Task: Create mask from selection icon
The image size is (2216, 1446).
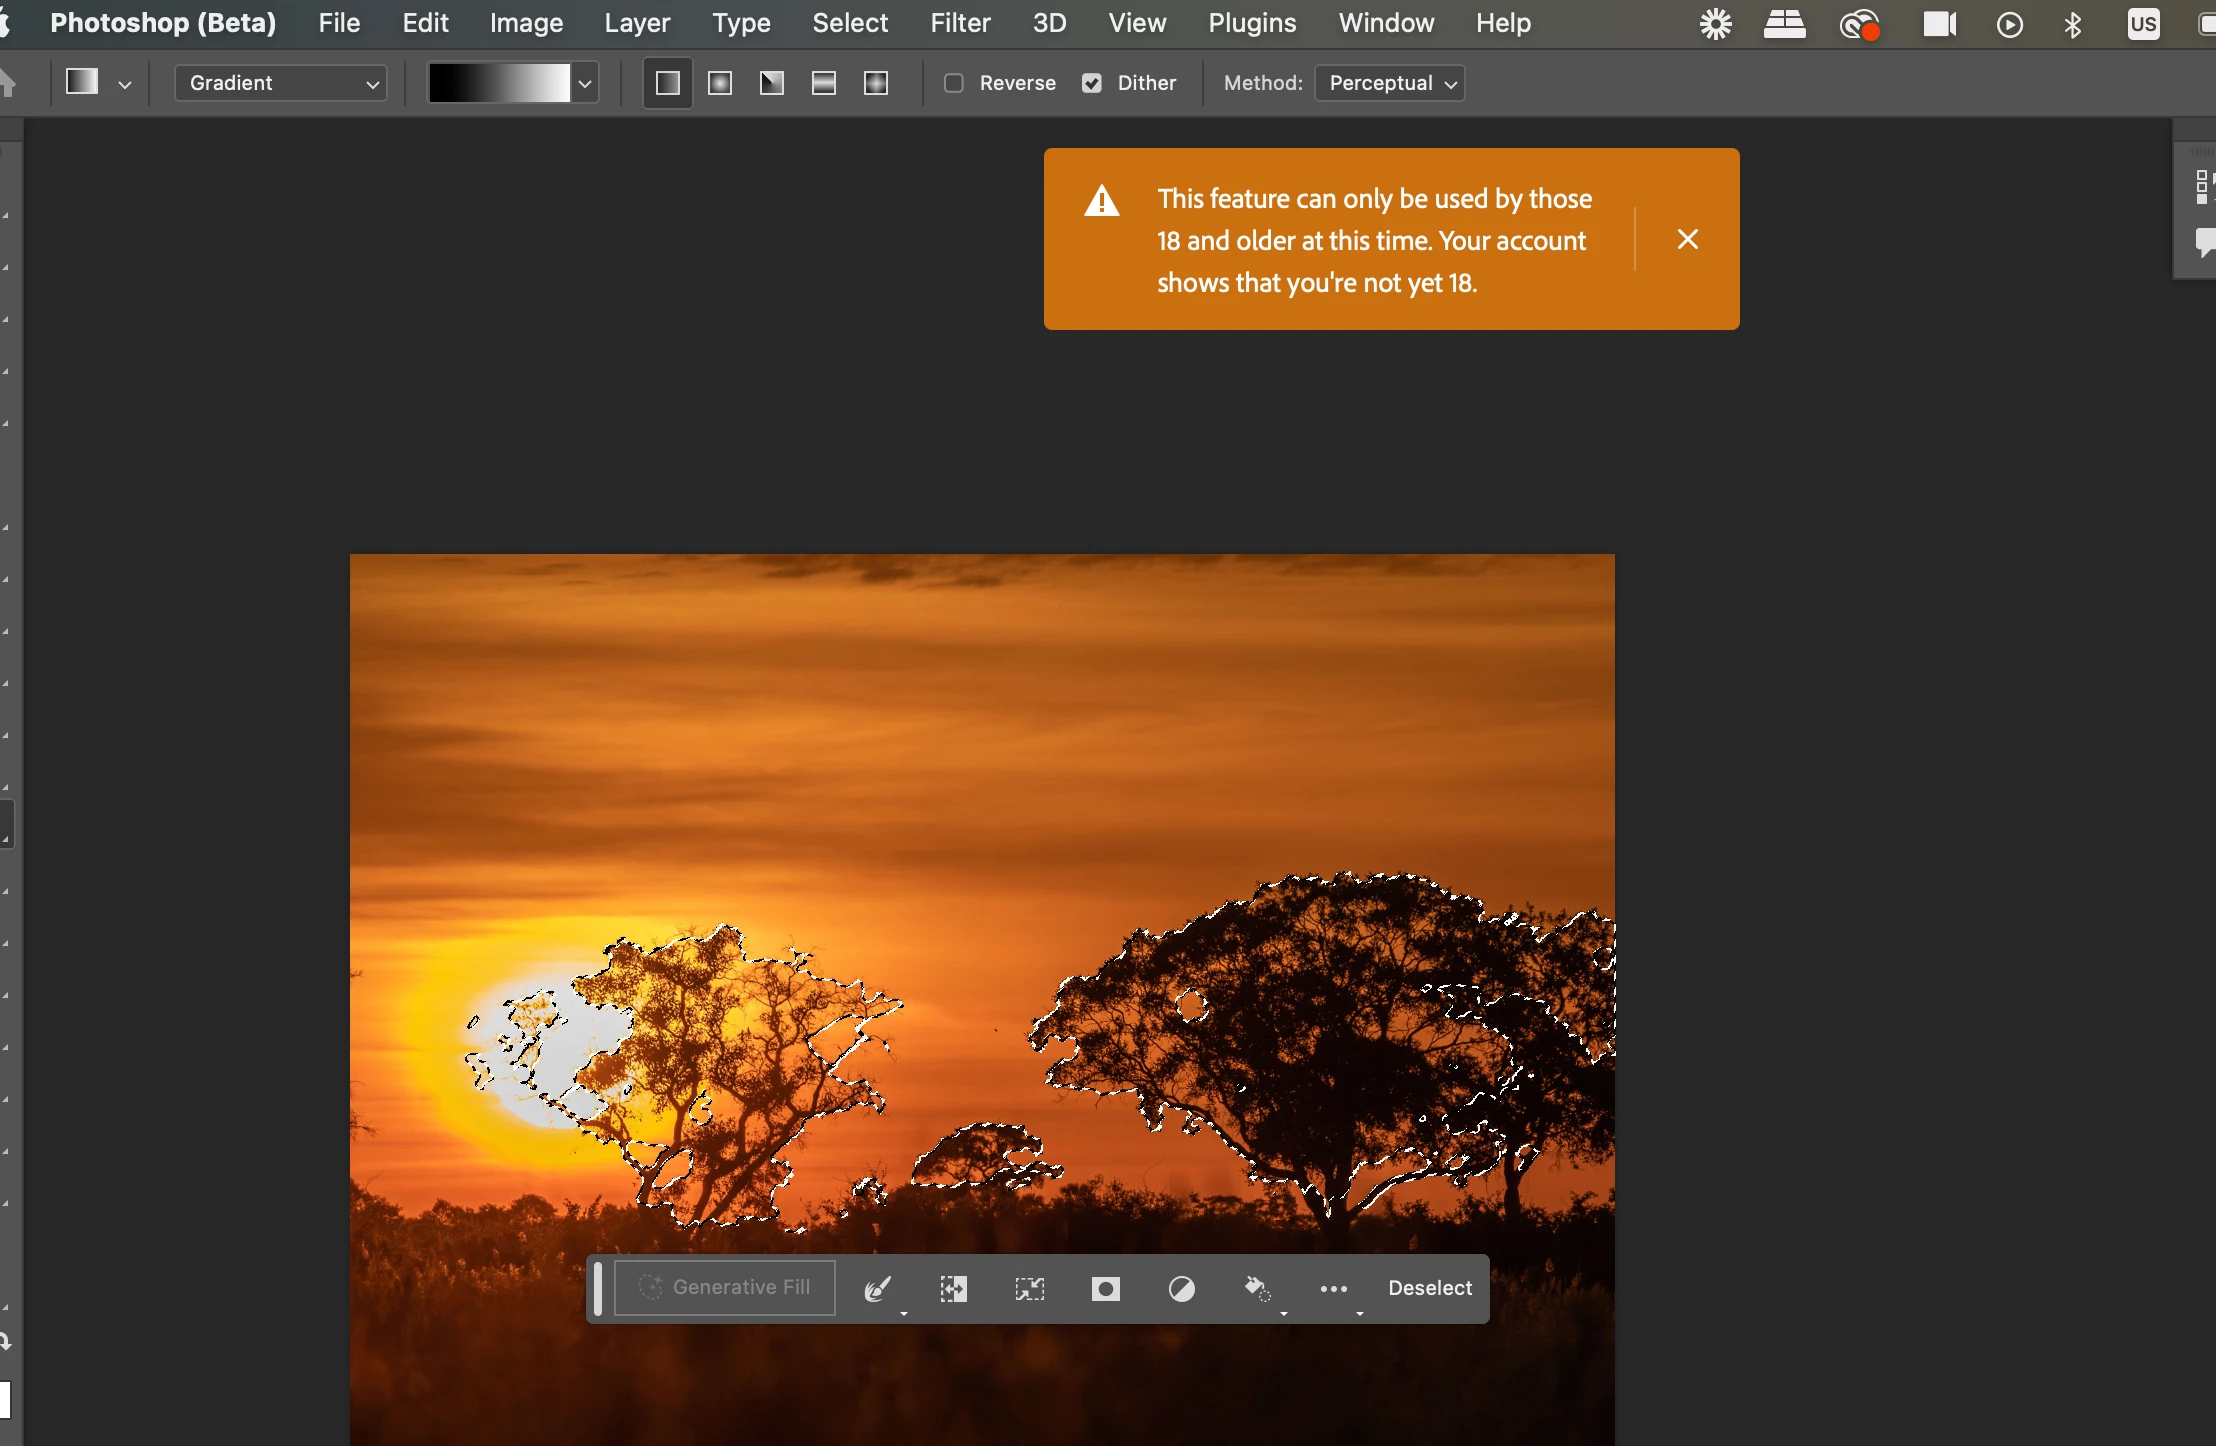Action: [1105, 1288]
